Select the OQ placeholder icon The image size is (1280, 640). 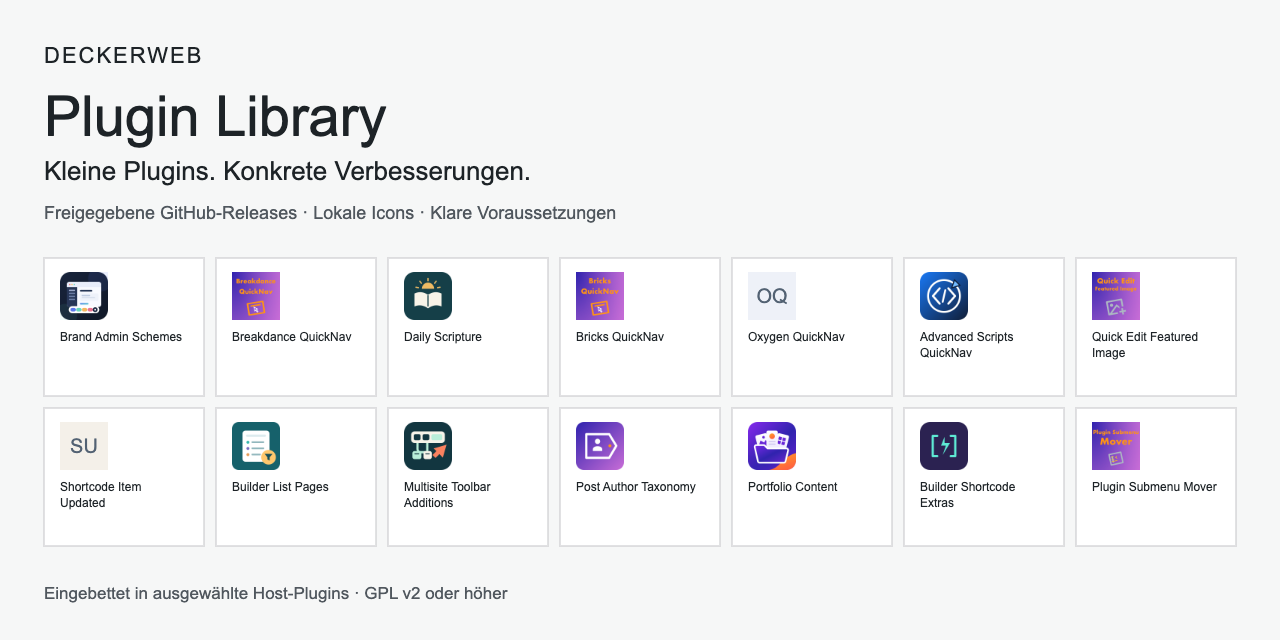772,296
